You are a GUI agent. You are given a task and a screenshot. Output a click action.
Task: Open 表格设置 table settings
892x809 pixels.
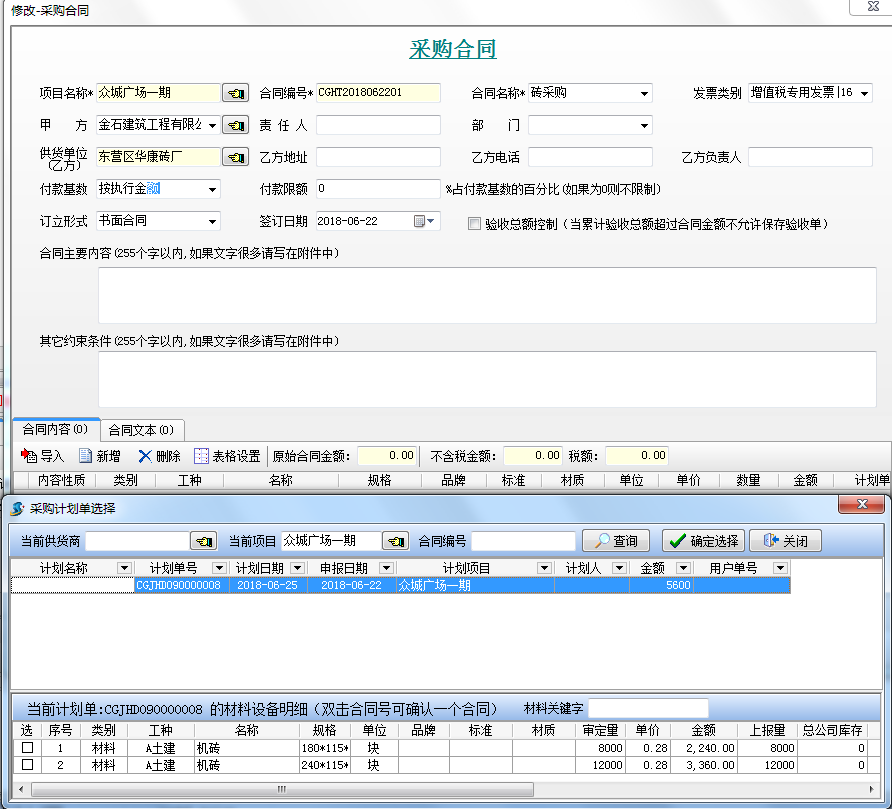point(227,456)
